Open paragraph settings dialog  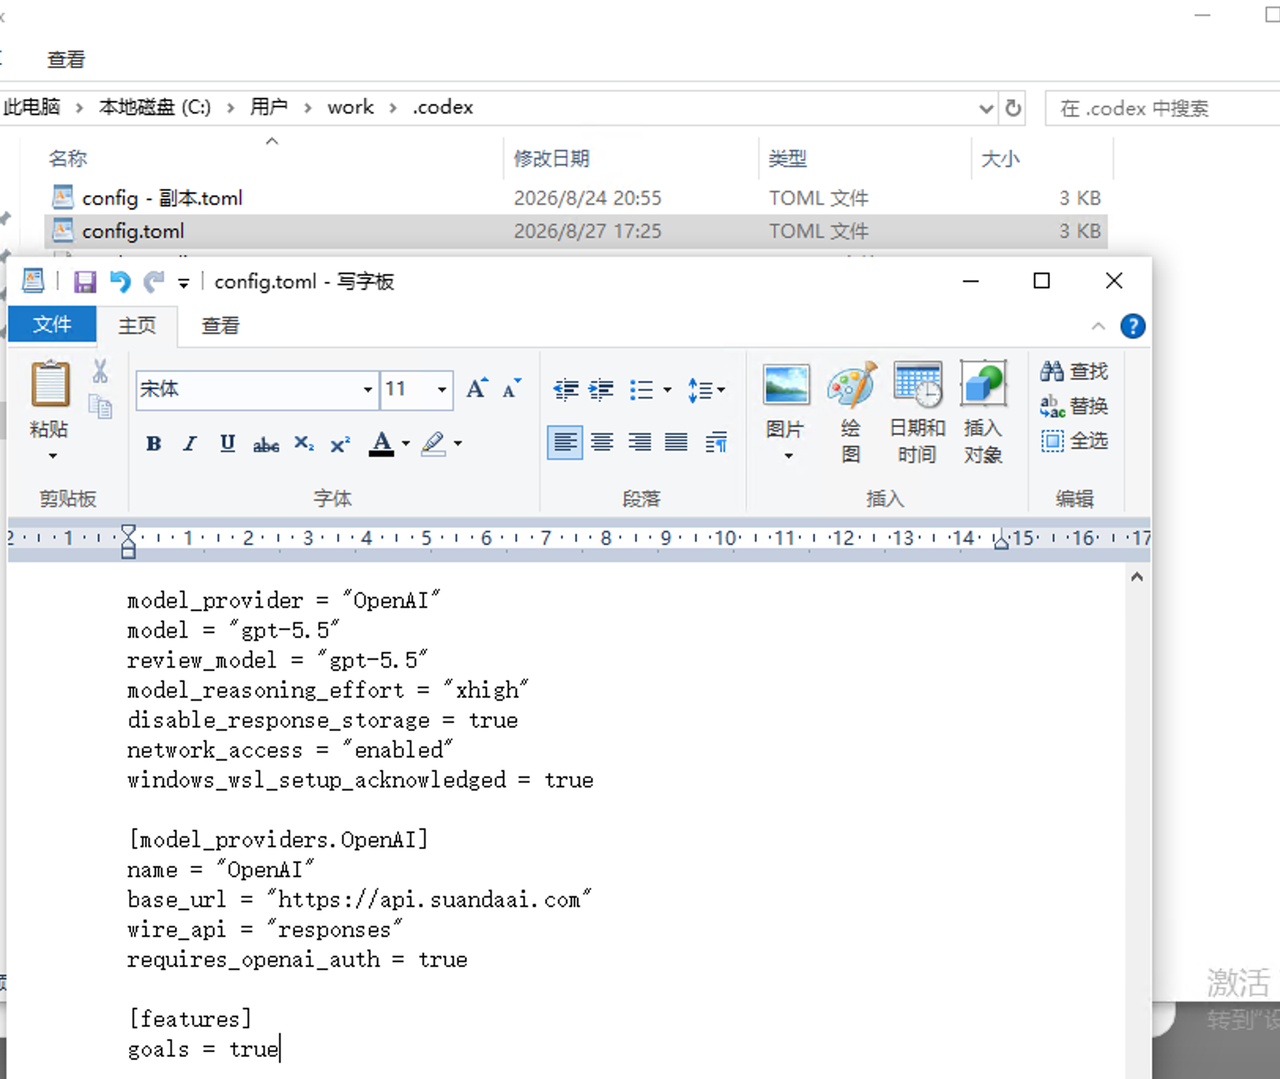[x=716, y=442]
